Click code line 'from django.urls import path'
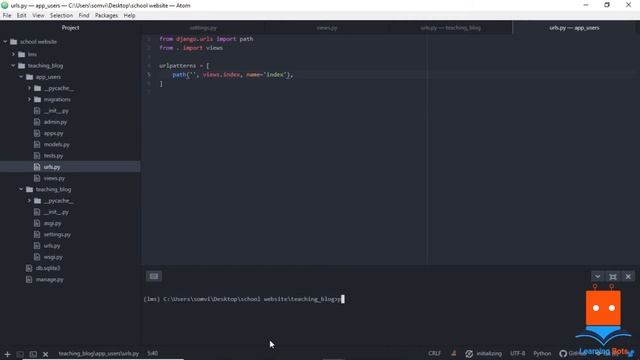The width and height of the screenshot is (640, 360). 206,39
